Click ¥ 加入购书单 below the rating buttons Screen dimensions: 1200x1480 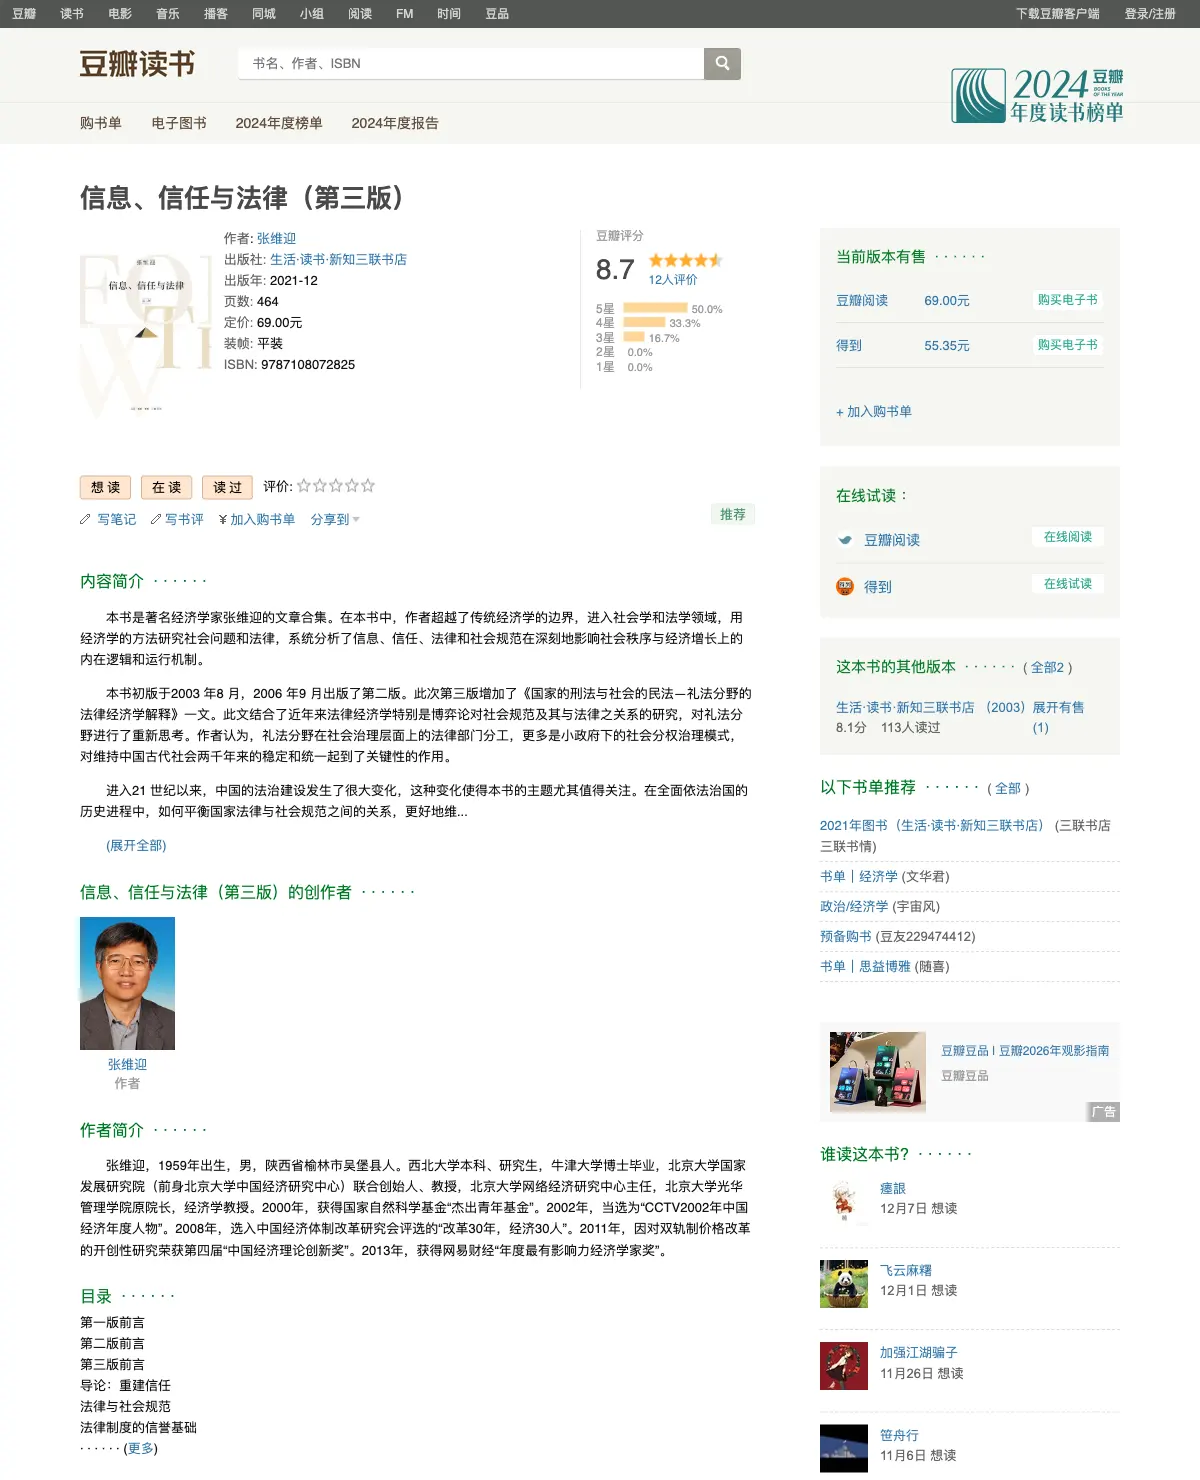coord(257,519)
